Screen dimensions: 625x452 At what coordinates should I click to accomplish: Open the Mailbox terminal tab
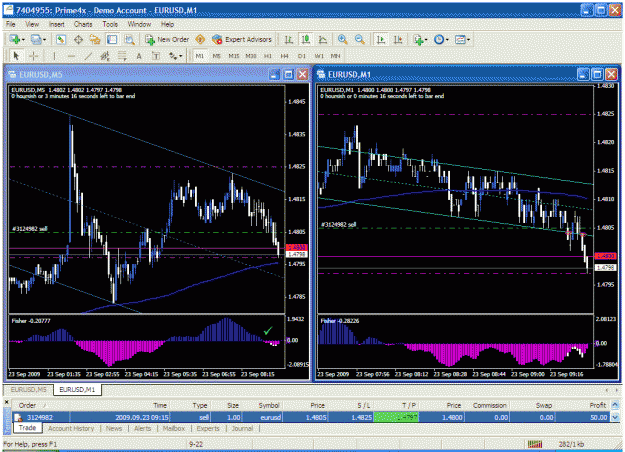[174, 428]
